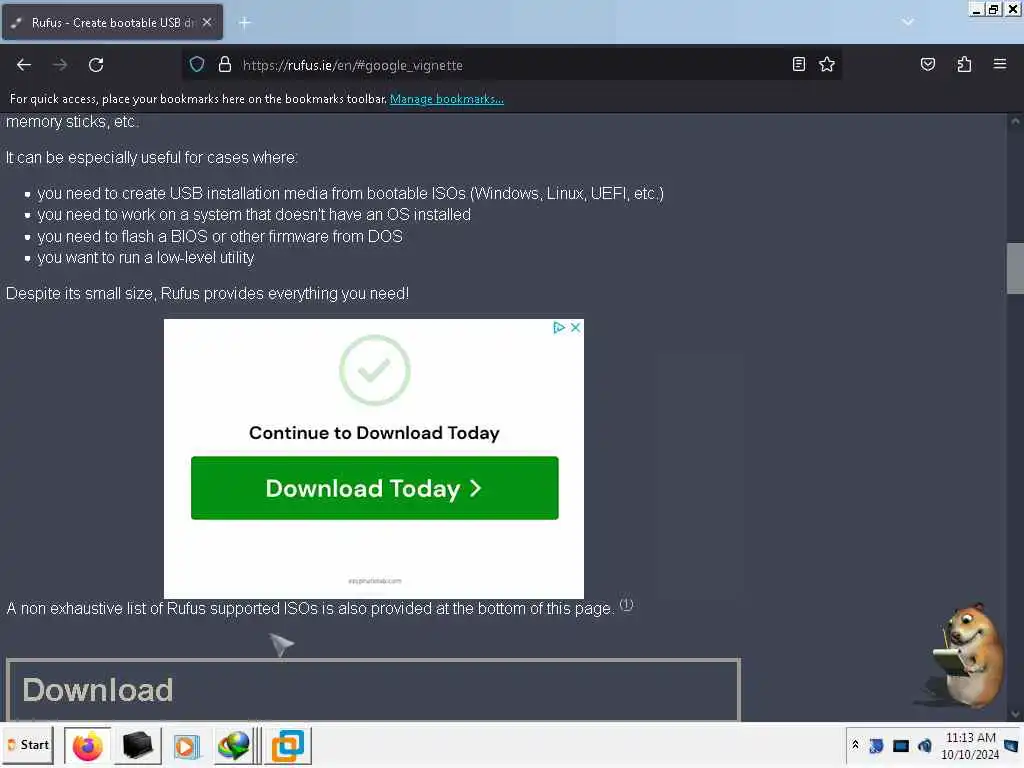Restore down the Firefox window

click(993, 9)
